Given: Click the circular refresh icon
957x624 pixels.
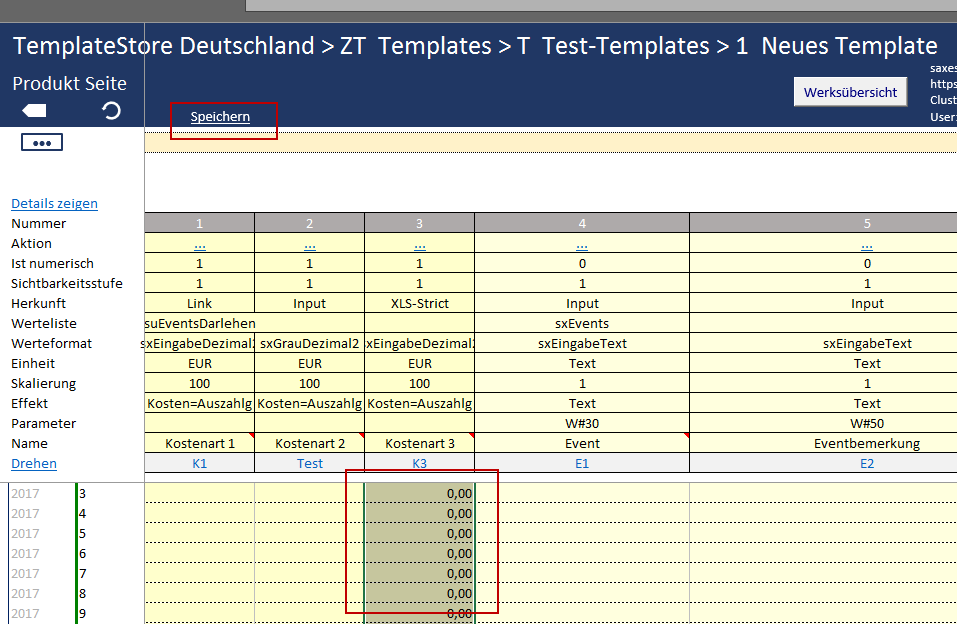Looking at the screenshot, I should [x=112, y=110].
